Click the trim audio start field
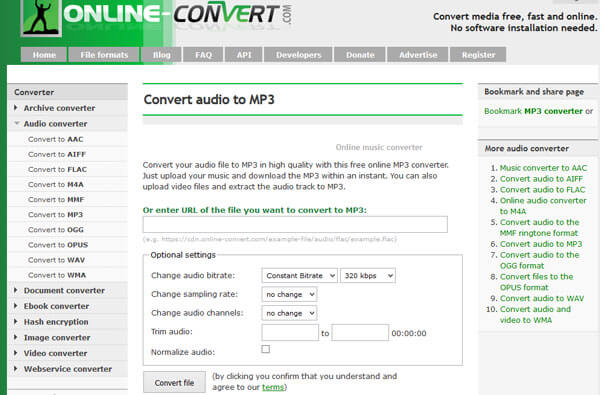The height and width of the screenshot is (395, 600). 290,332
